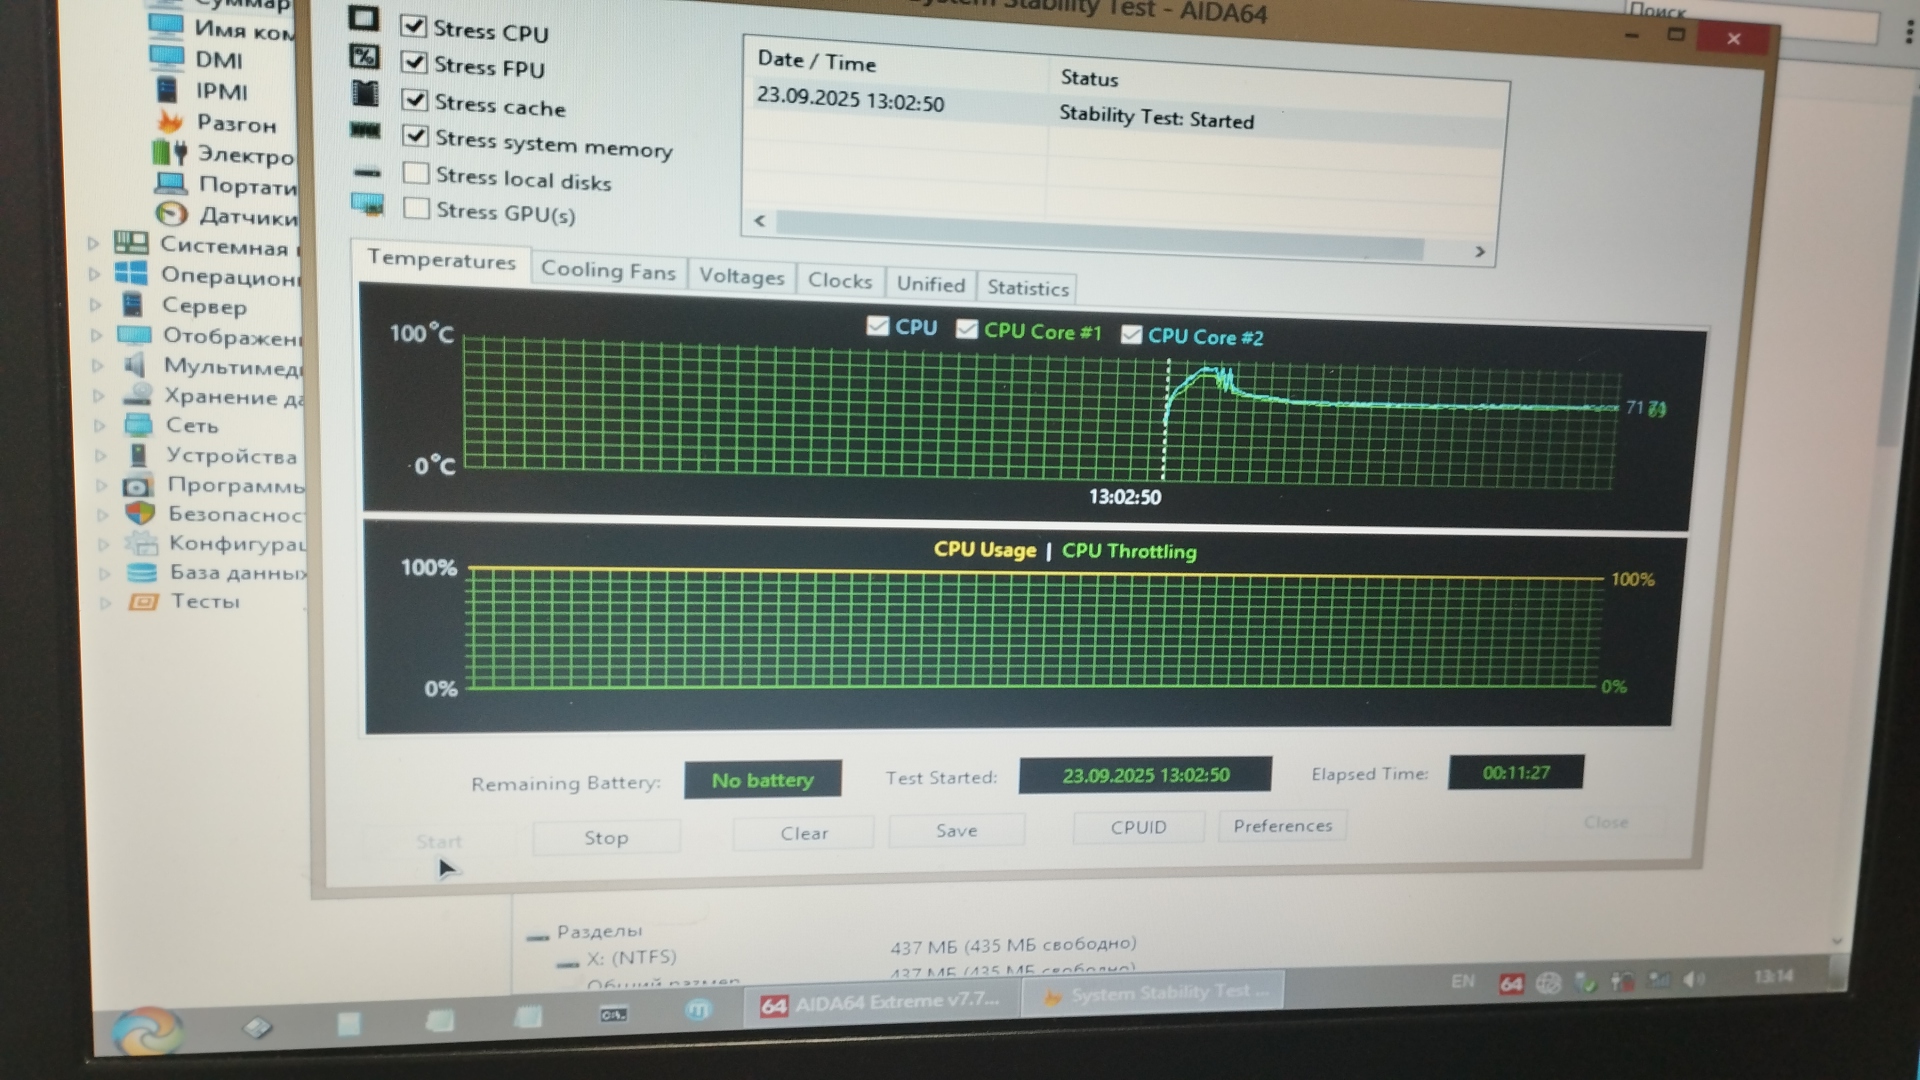
Task: Click the DMI icon in sidebar tree
Action: pos(166,56)
